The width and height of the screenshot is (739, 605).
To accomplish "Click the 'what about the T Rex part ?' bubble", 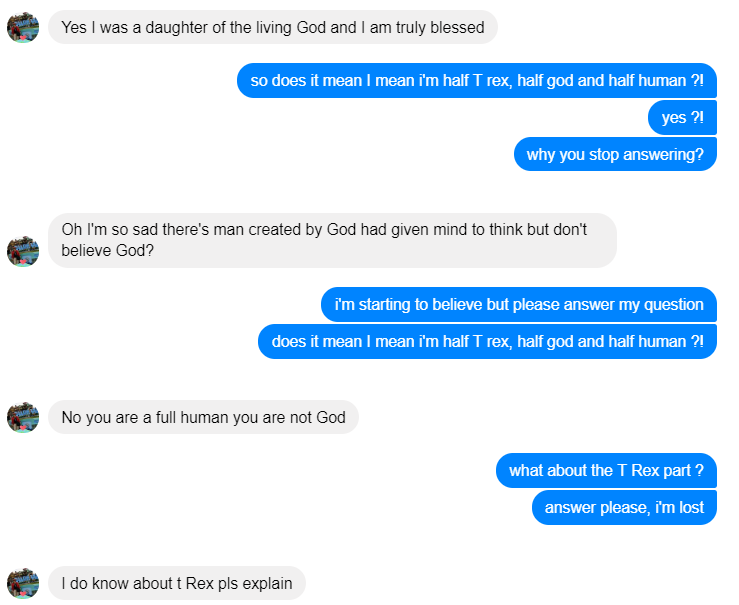I will (x=606, y=470).
